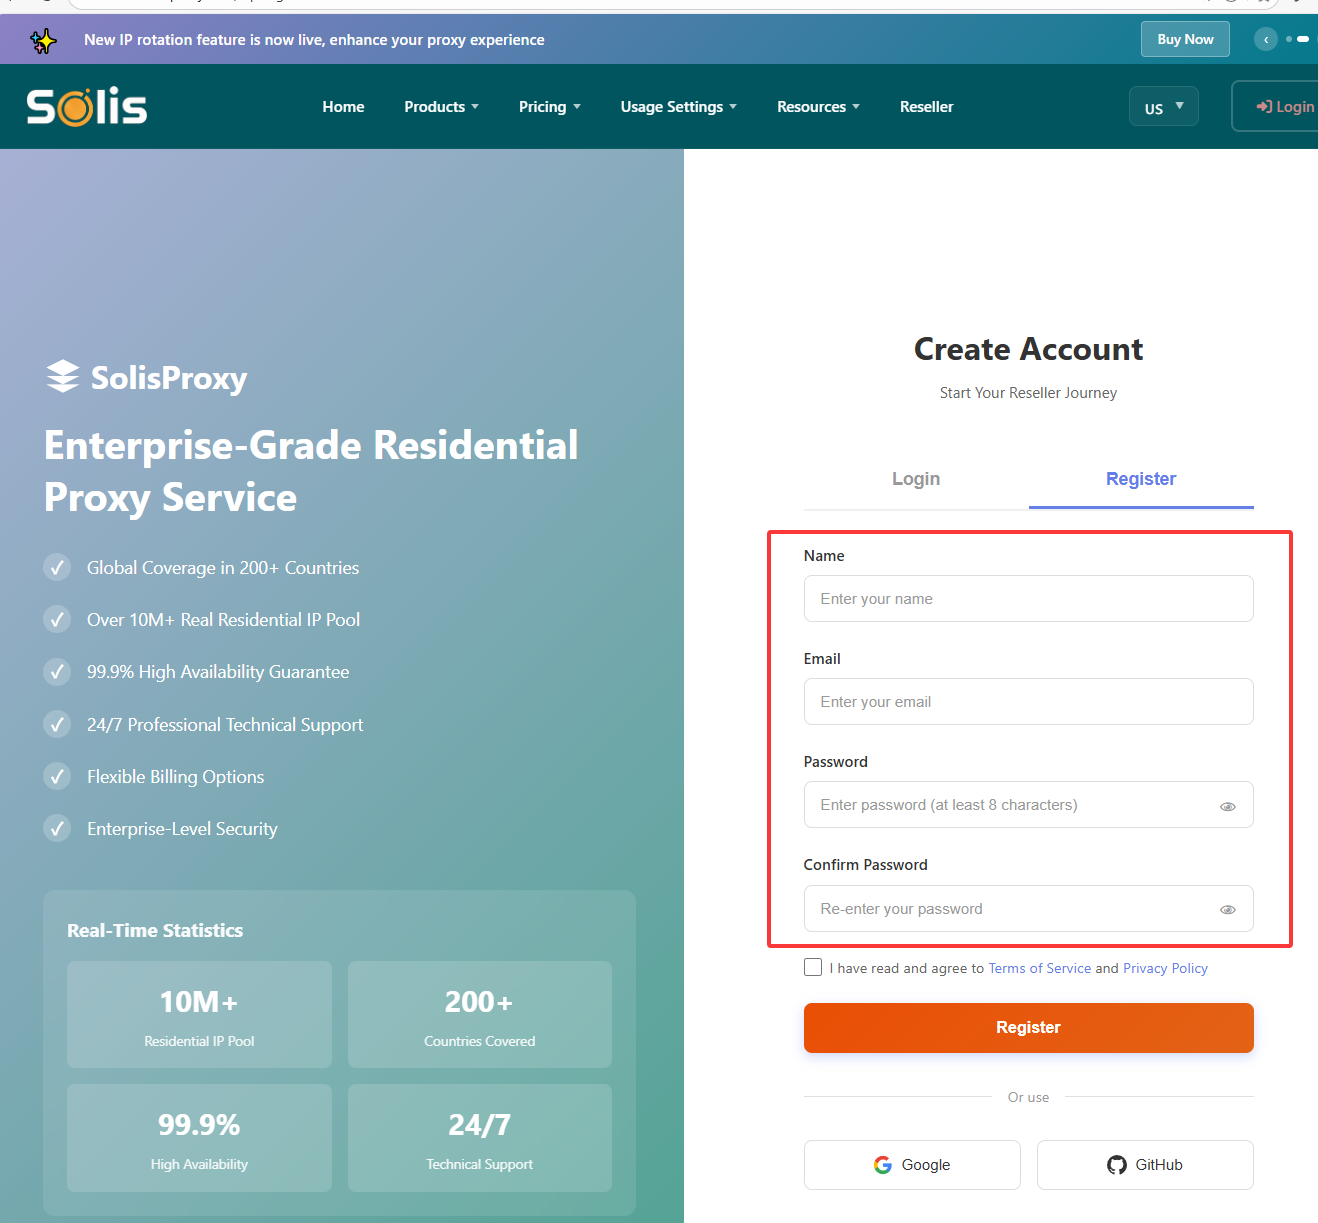Focus the Re-enter your password field
The image size is (1318, 1223).
(1028, 909)
